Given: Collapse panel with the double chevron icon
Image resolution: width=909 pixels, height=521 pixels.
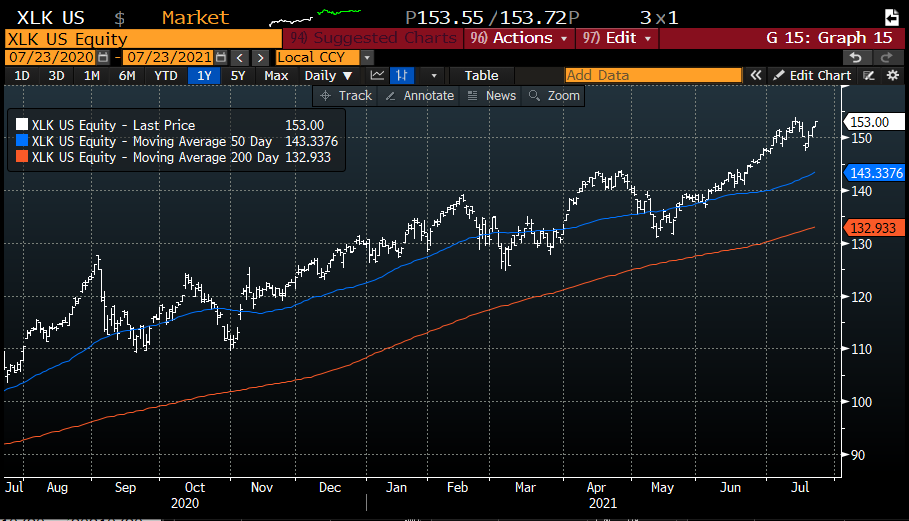Looking at the screenshot, I should [x=755, y=75].
